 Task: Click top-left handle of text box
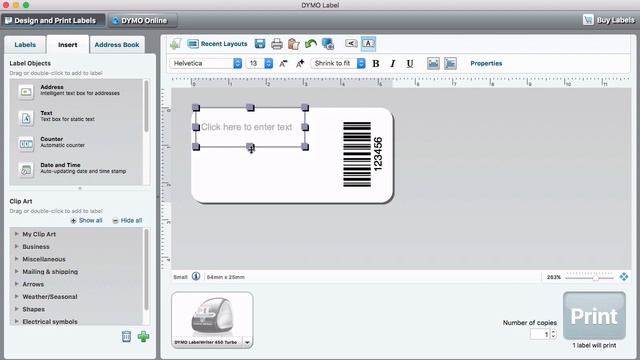[196, 108]
